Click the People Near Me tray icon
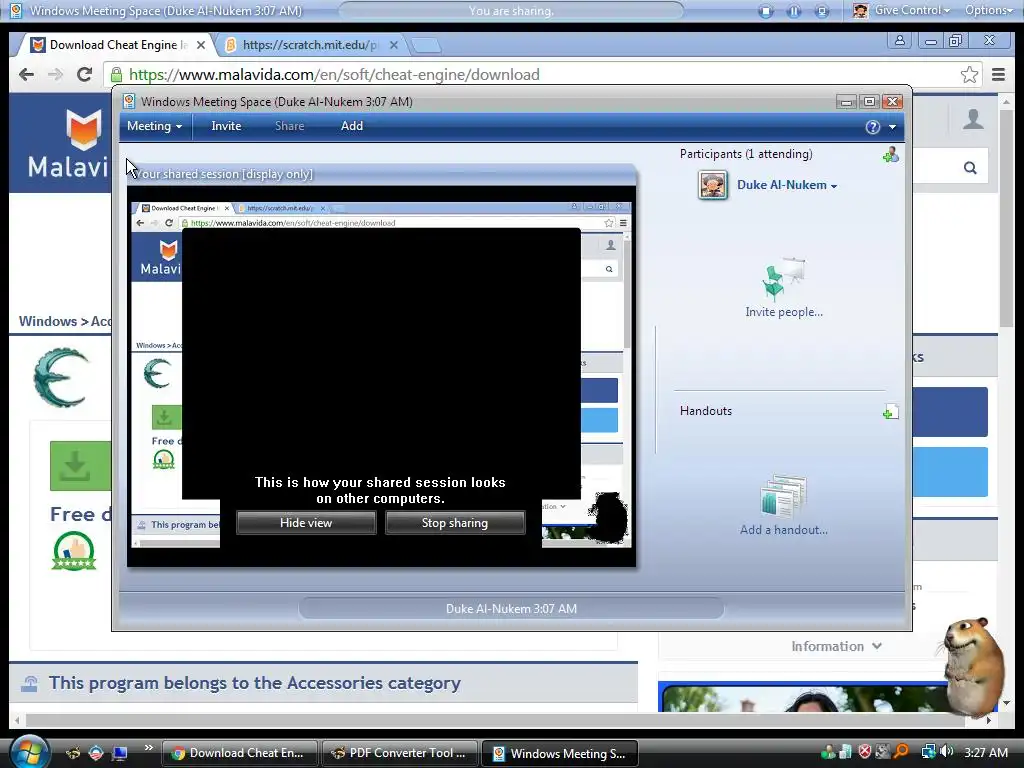Screen dimensions: 1024x768 tap(828, 752)
